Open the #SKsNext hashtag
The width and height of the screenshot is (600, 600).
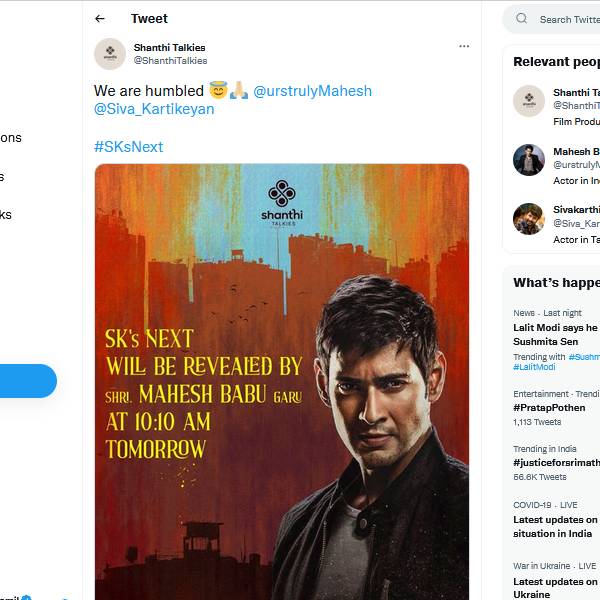click(128, 147)
